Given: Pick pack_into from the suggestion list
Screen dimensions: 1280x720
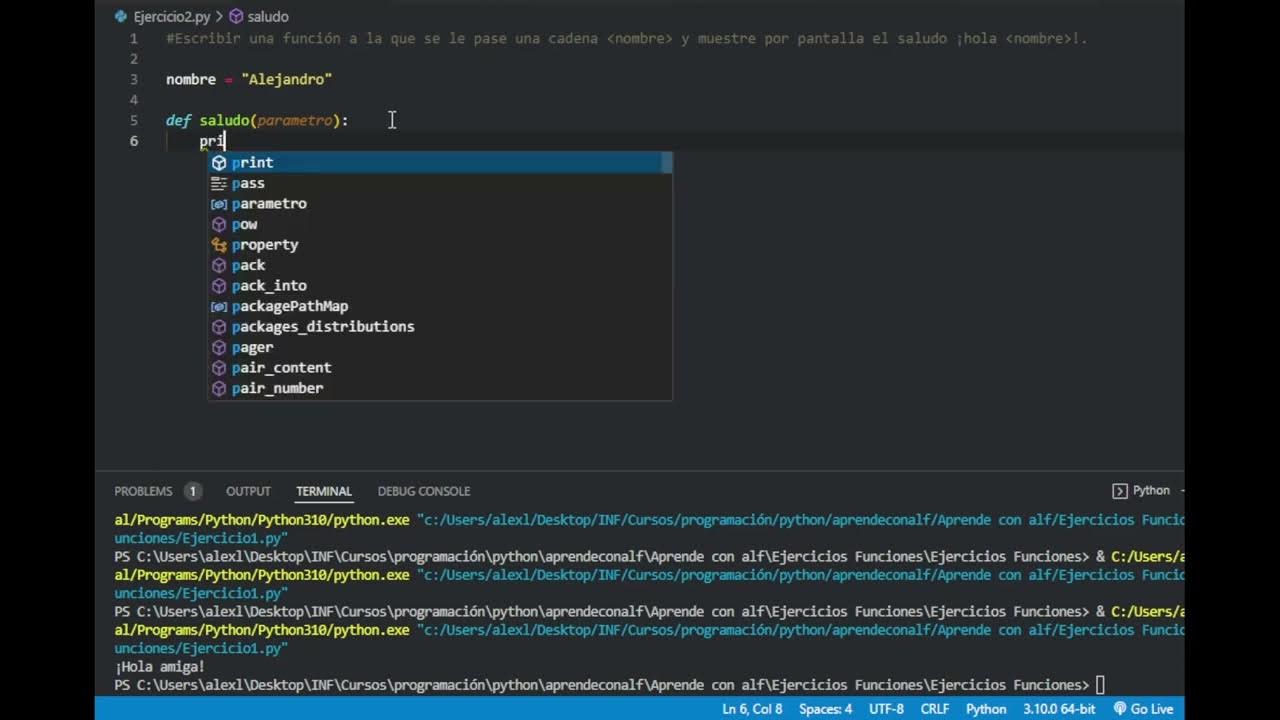Looking at the screenshot, I should [x=440, y=285].
